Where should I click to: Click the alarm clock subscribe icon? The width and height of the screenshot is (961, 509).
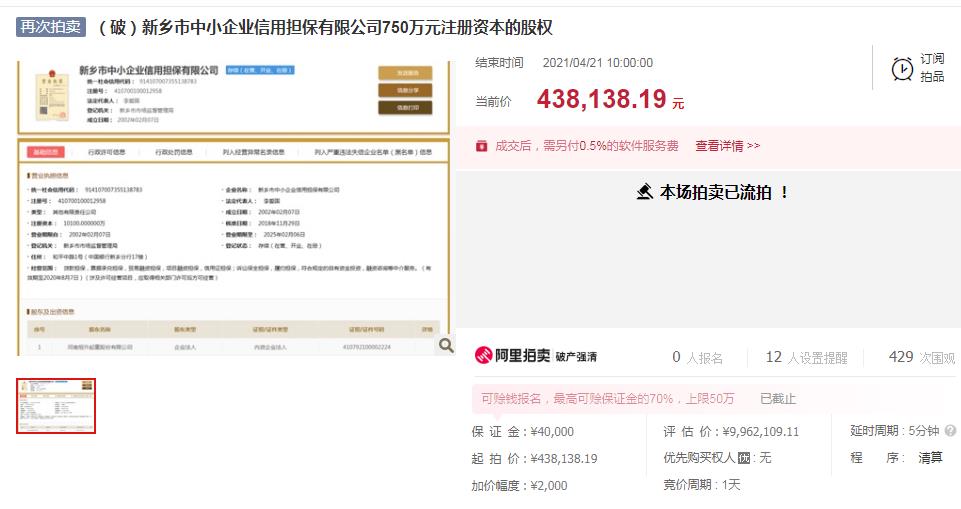point(902,68)
